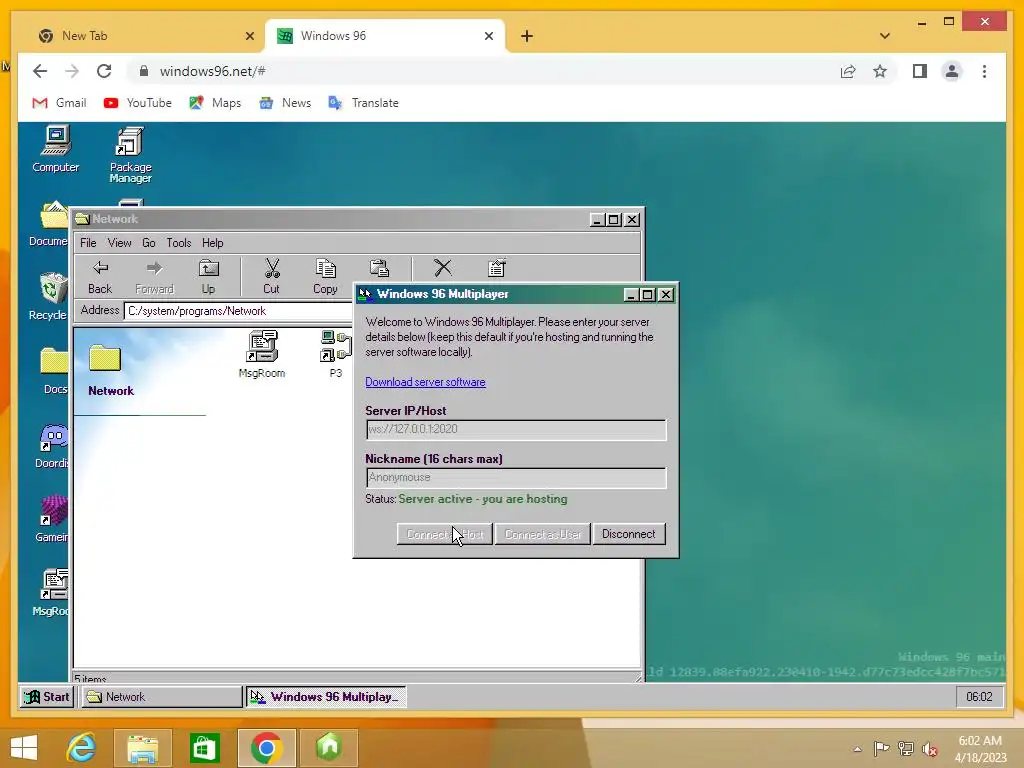
Task: Go back in Chrome
Action: (40, 71)
